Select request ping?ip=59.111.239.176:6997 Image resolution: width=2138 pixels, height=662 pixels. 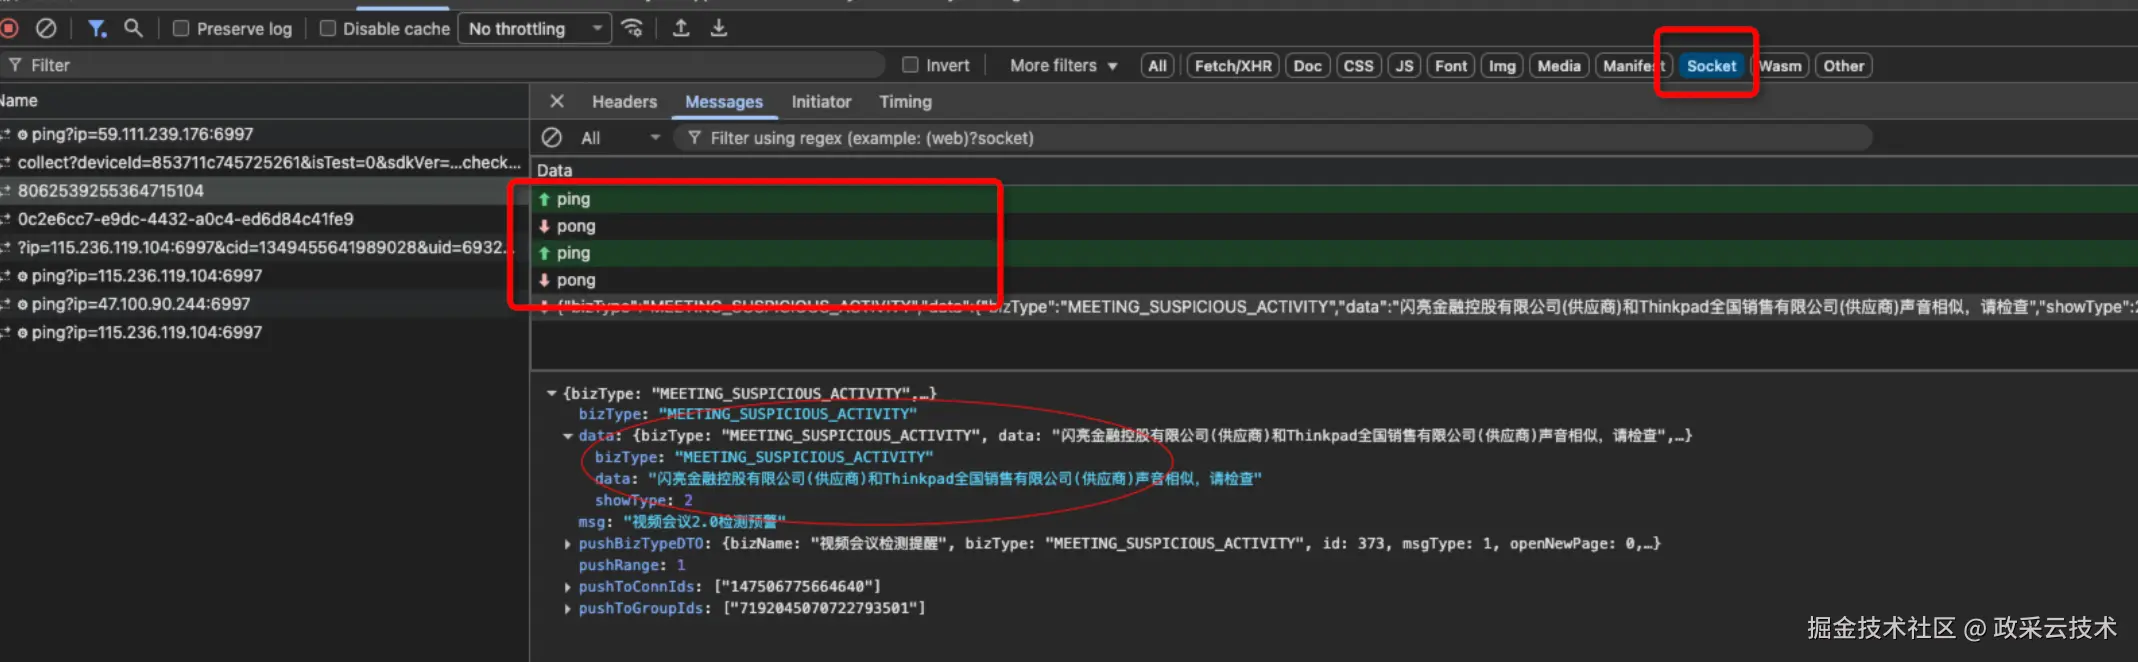(x=264, y=134)
